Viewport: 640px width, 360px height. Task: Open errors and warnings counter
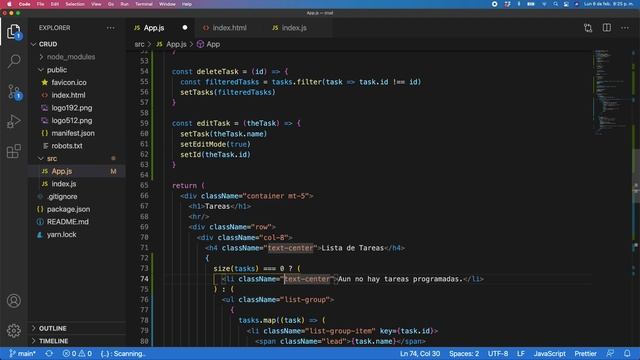(x=77, y=353)
